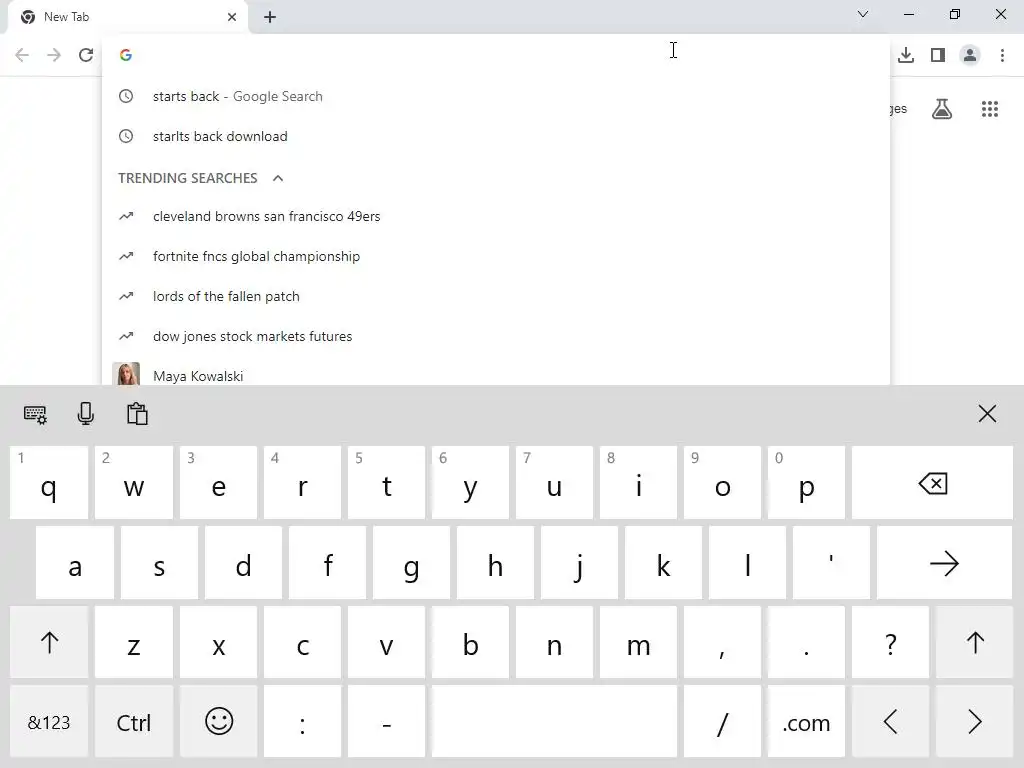
Task: Open the Search Labs flask icon
Action: click(942, 109)
